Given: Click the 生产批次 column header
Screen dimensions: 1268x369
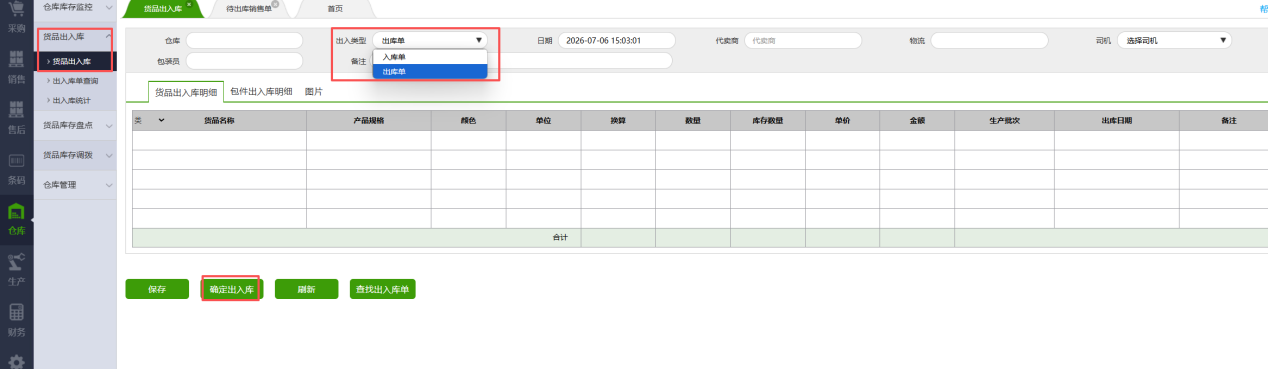Looking at the screenshot, I should [1004, 120].
